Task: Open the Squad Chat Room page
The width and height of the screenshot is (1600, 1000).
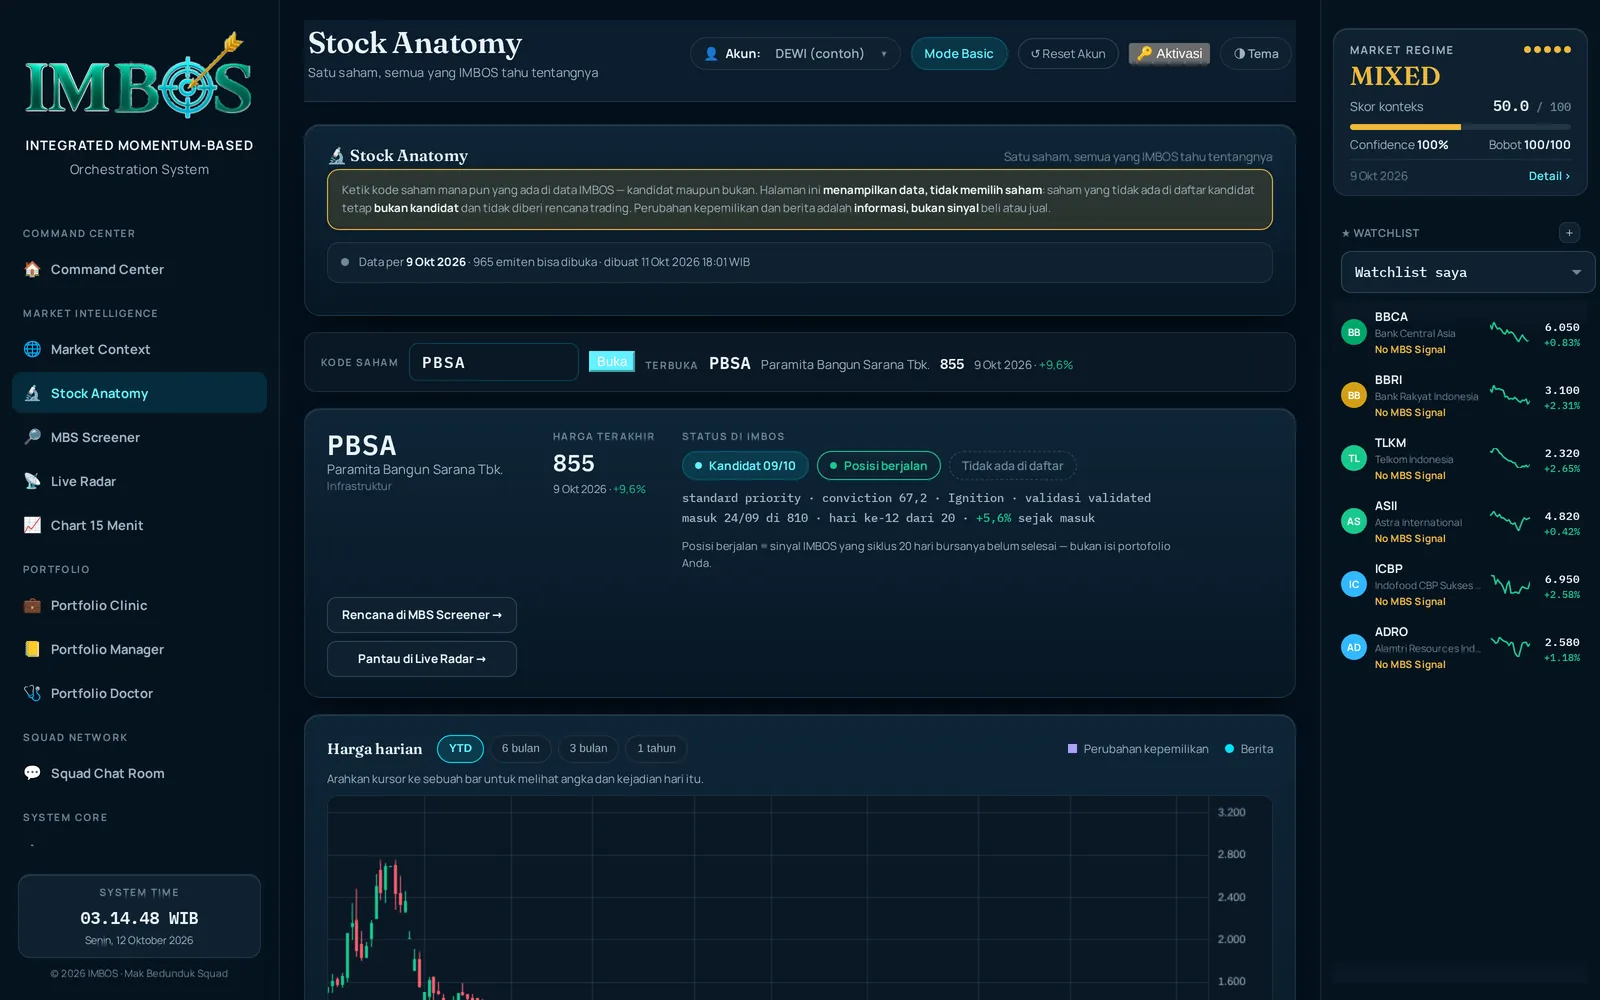Action: click(x=139, y=773)
